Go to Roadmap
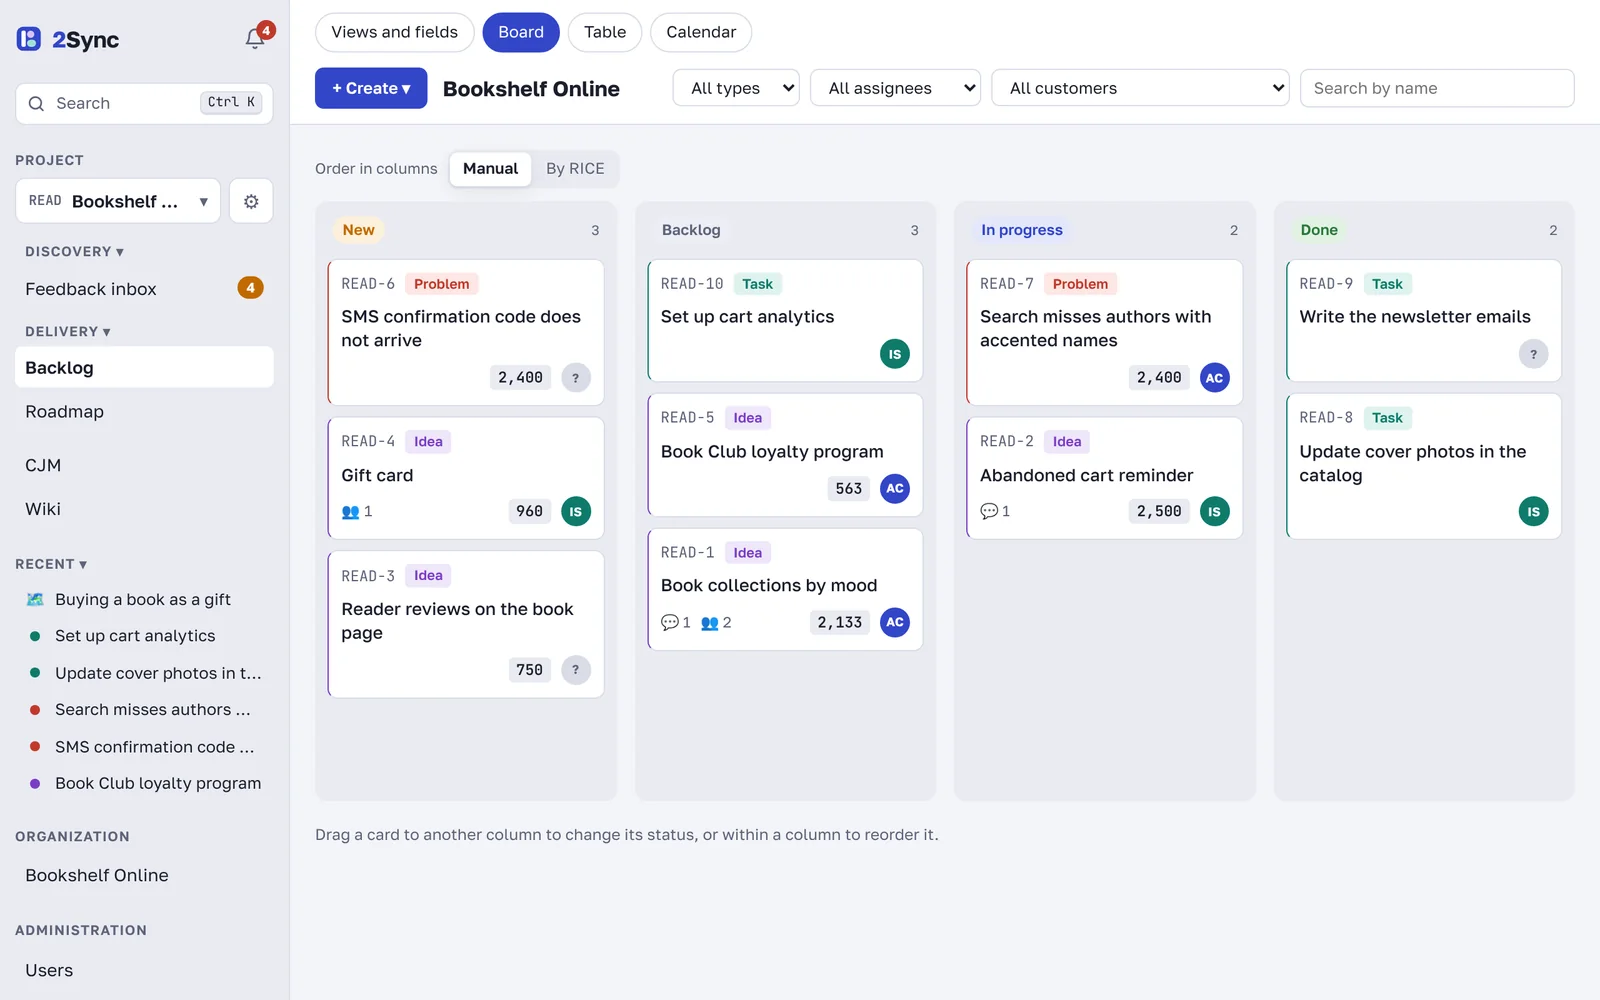This screenshot has width=1600, height=1000. pos(144,412)
